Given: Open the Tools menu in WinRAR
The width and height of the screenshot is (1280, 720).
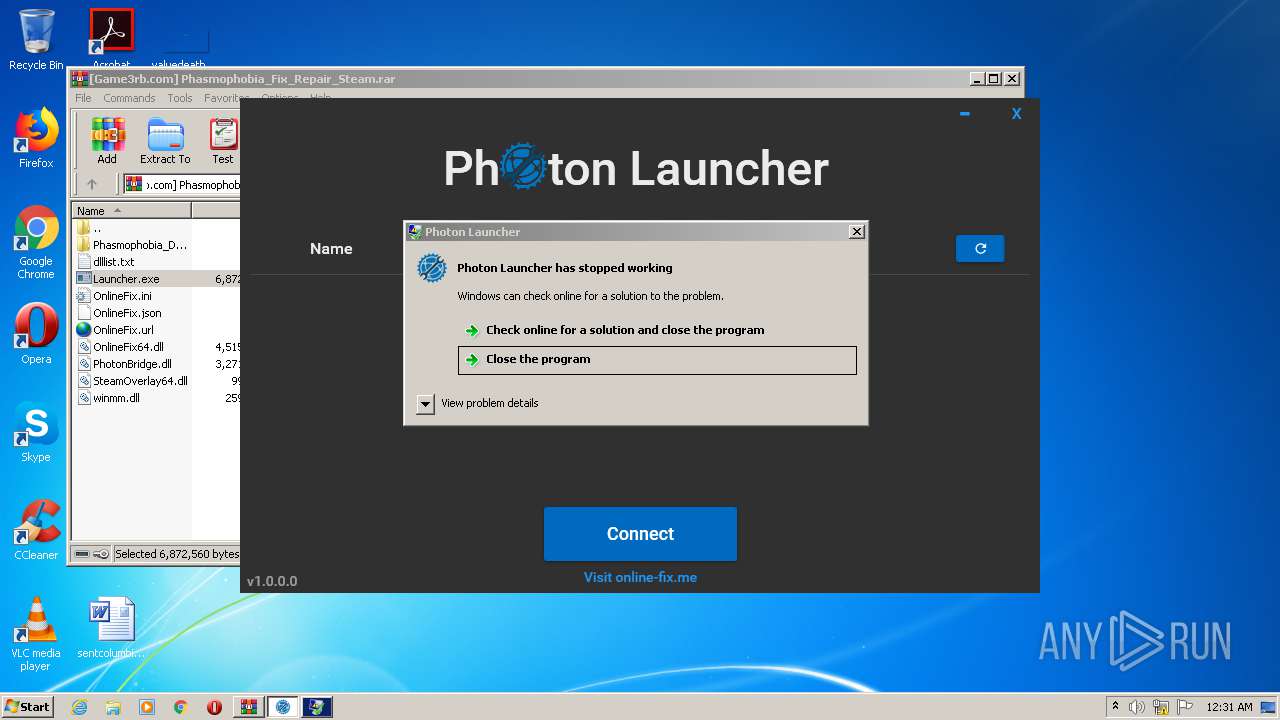Looking at the screenshot, I should (180, 98).
